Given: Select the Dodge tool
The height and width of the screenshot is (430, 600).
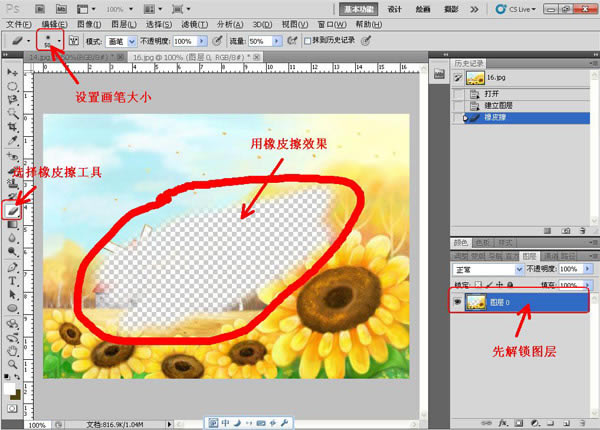Looking at the screenshot, I should [x=12, y=251].
